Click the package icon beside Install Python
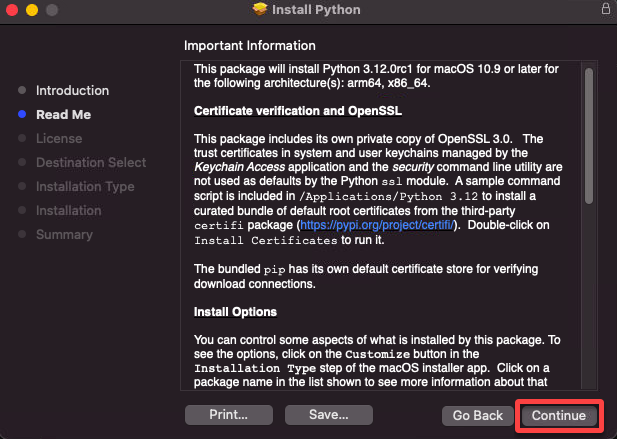Image resolution: width=617 pixels, height=439 pixels. (x=260, y=9)
